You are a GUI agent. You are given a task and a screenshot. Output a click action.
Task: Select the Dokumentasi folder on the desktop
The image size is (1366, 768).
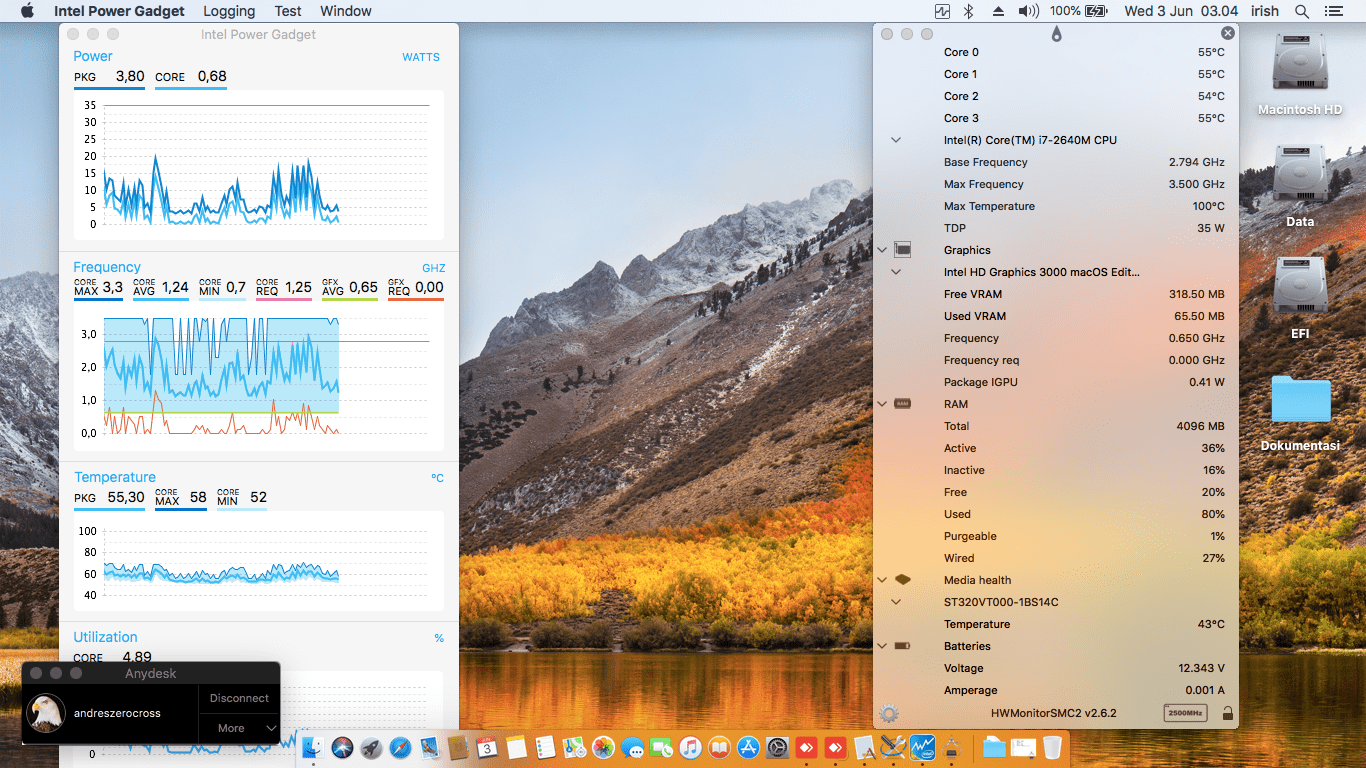point(1300,413)
